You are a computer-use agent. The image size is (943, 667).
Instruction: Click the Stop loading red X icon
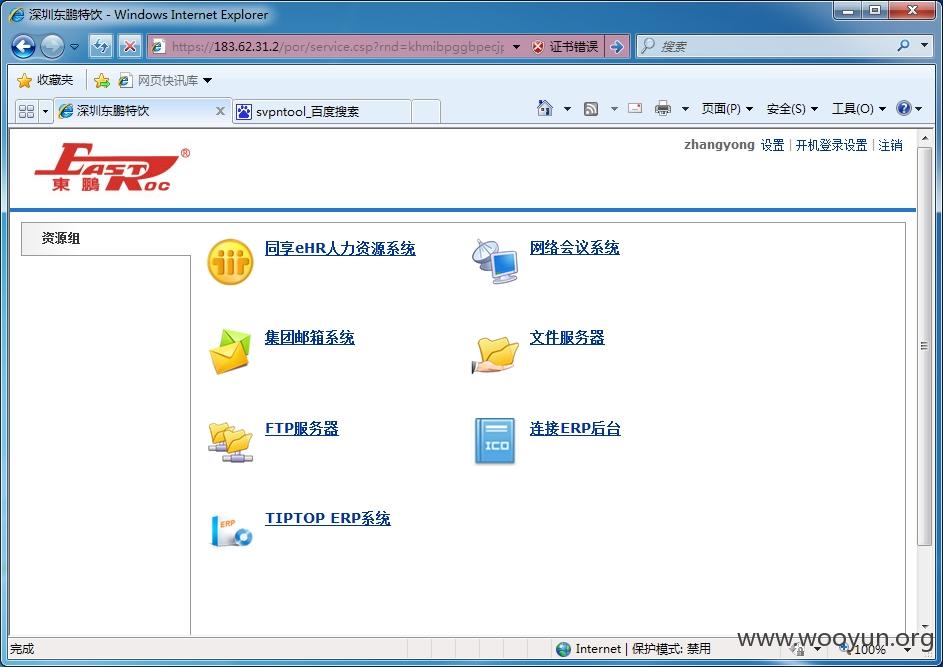[129, 46]
